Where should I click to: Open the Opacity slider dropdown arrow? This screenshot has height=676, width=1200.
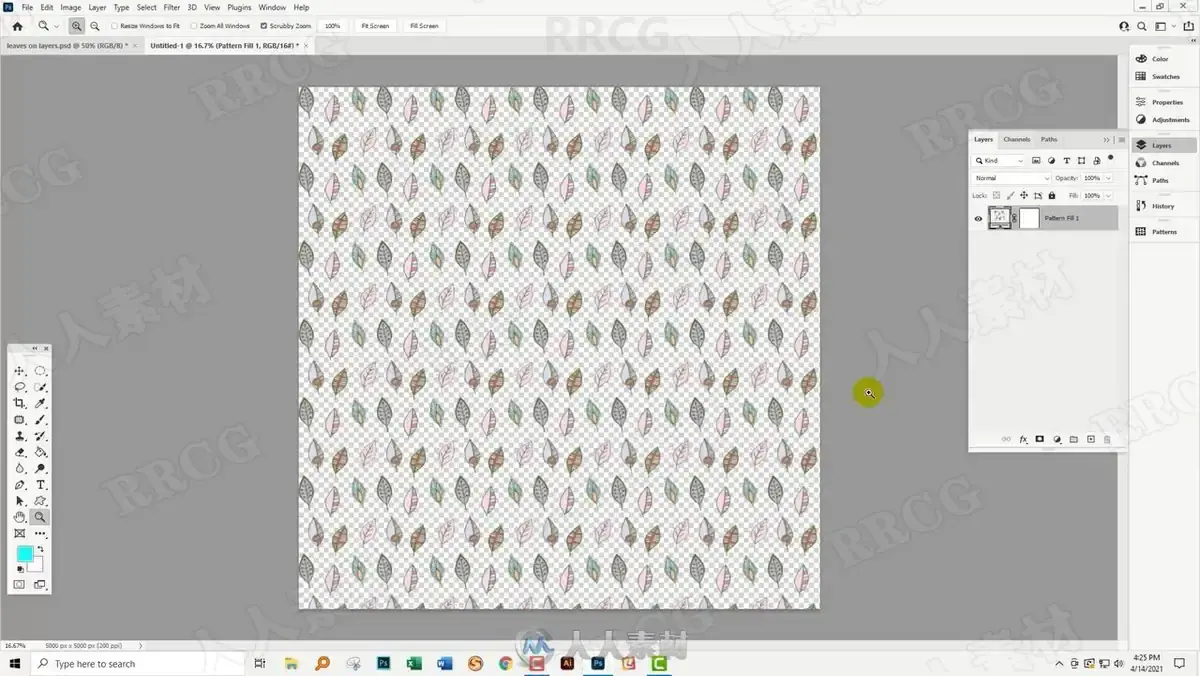pyautogui.click(x=1108, y=178)
